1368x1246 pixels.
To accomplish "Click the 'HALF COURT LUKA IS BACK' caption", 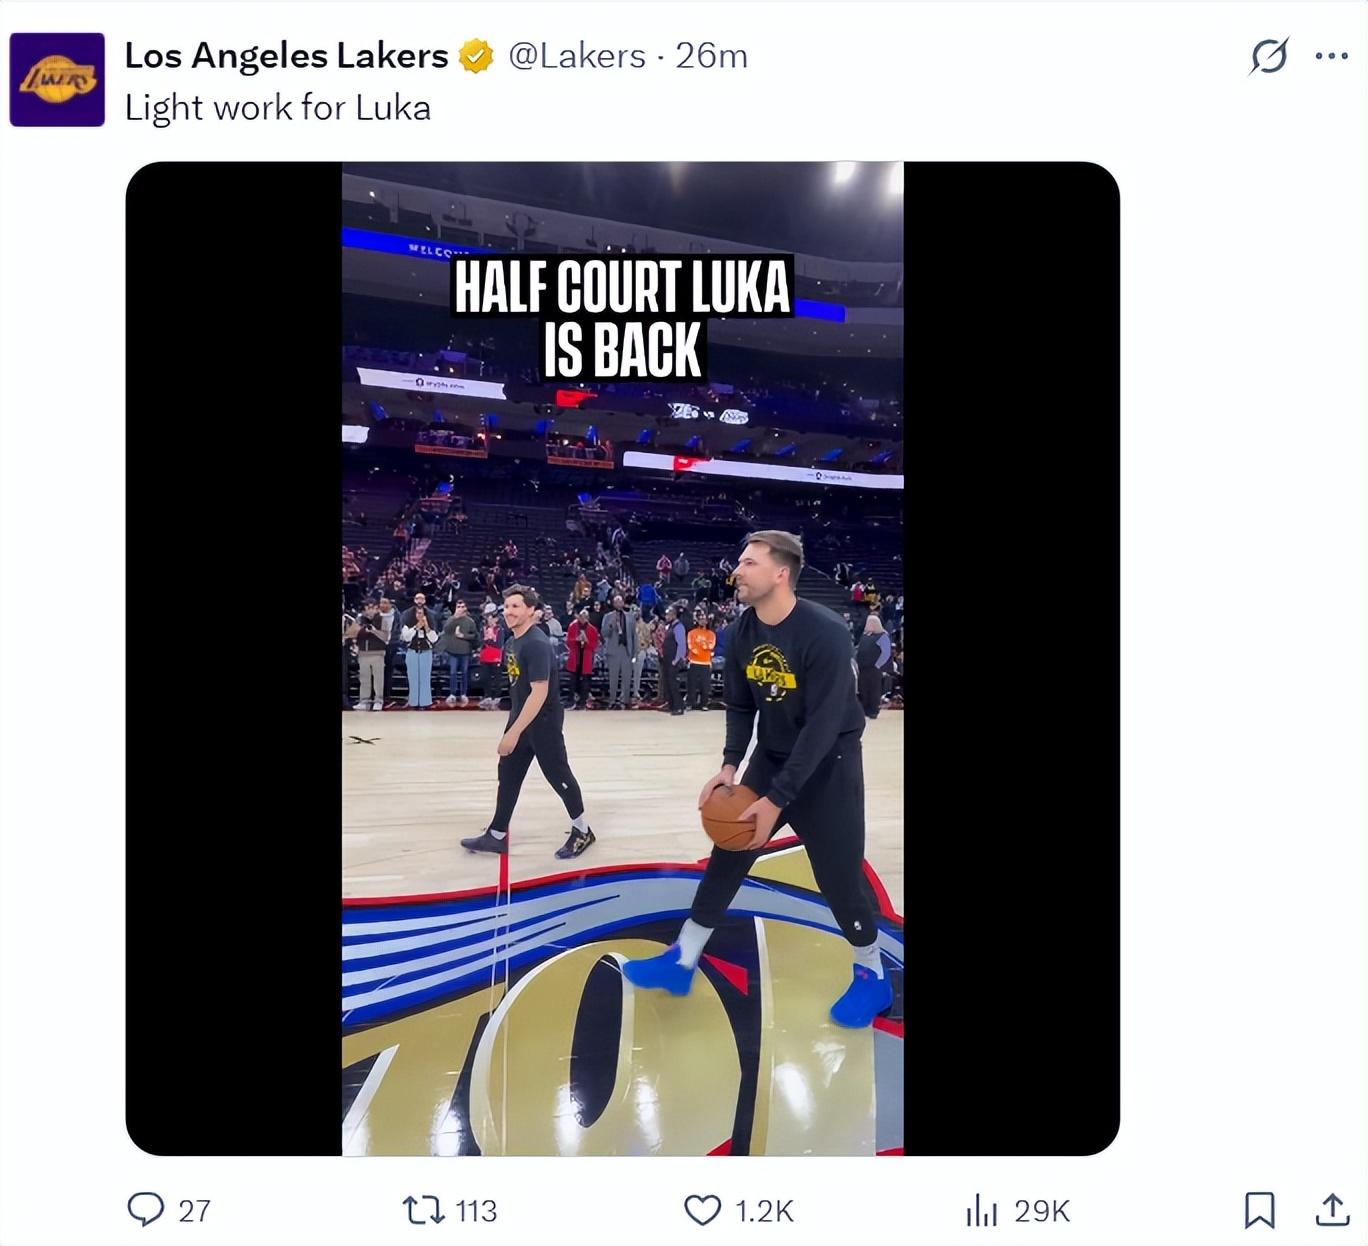I will point(622,318).
